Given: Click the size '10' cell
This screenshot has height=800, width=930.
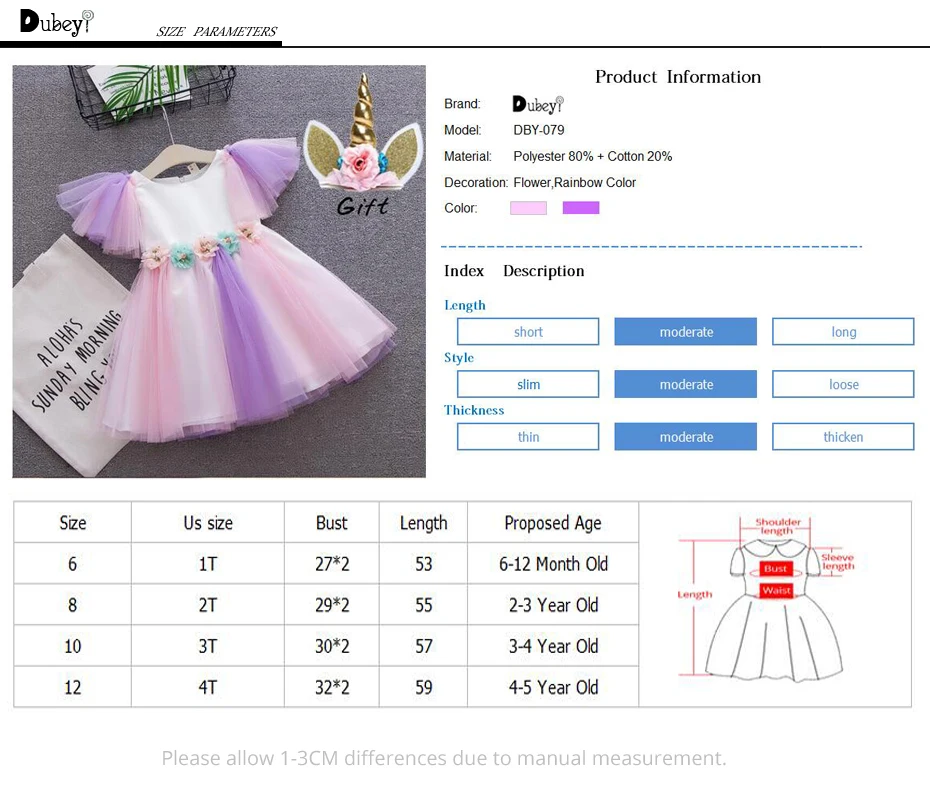Looking at the screenshot, I should point(72,646).
